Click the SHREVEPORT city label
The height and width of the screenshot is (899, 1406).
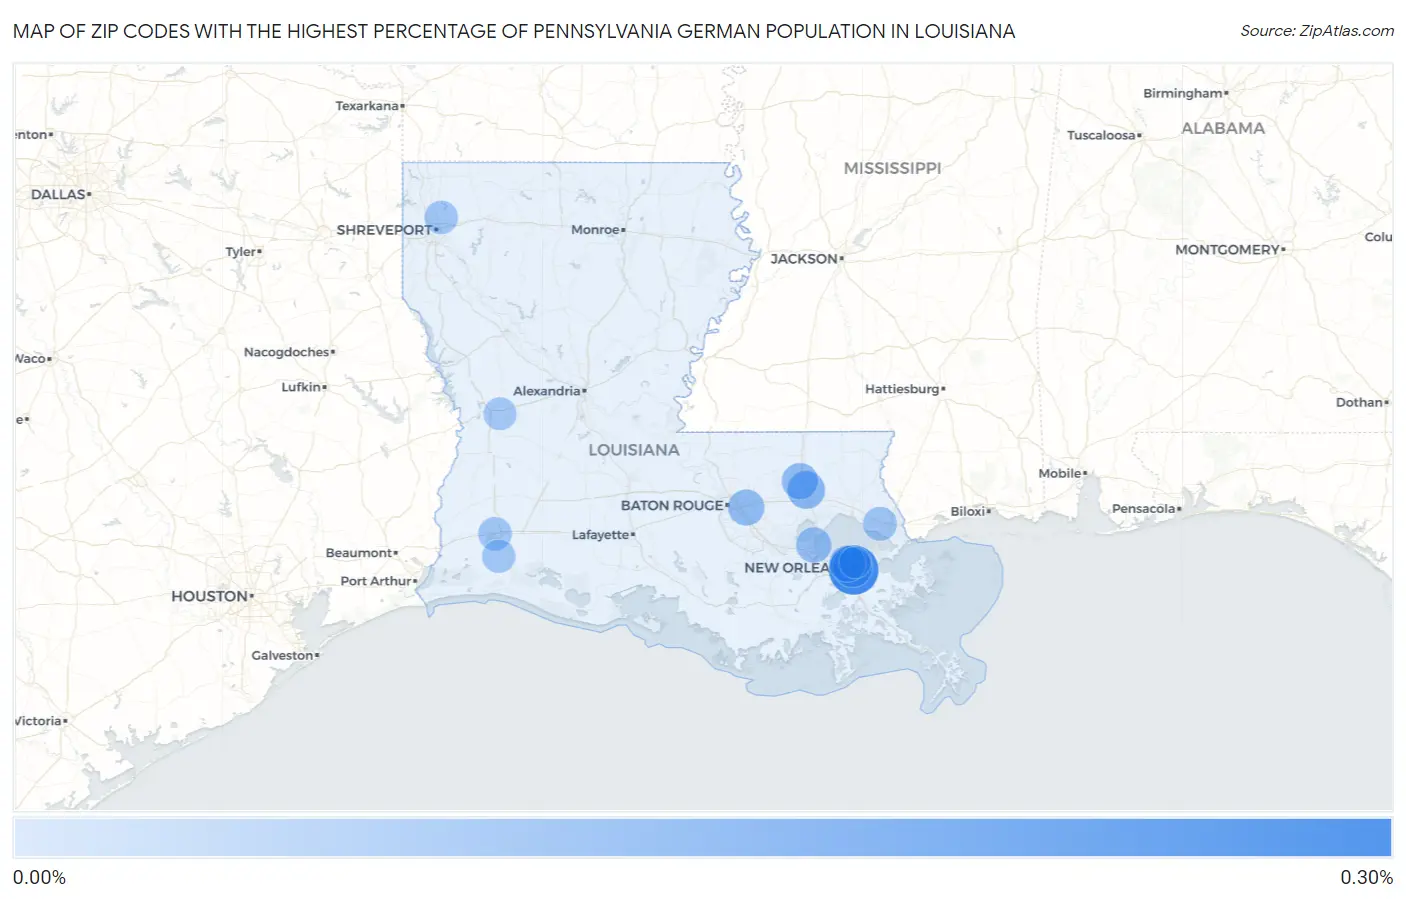[384, 229]
